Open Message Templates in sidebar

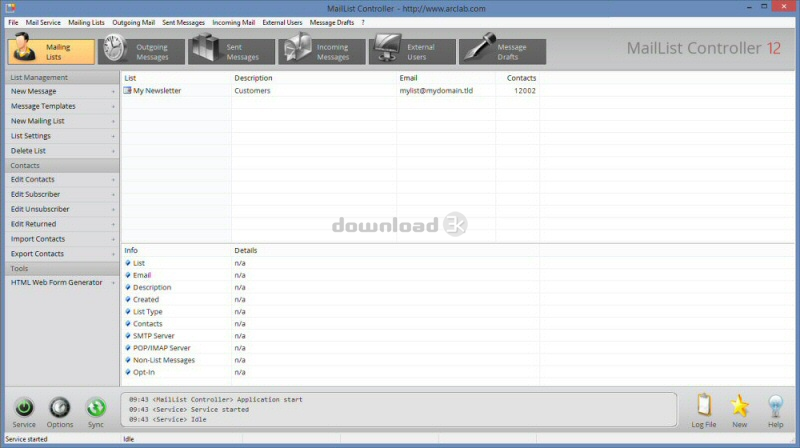tap(62, 106)
